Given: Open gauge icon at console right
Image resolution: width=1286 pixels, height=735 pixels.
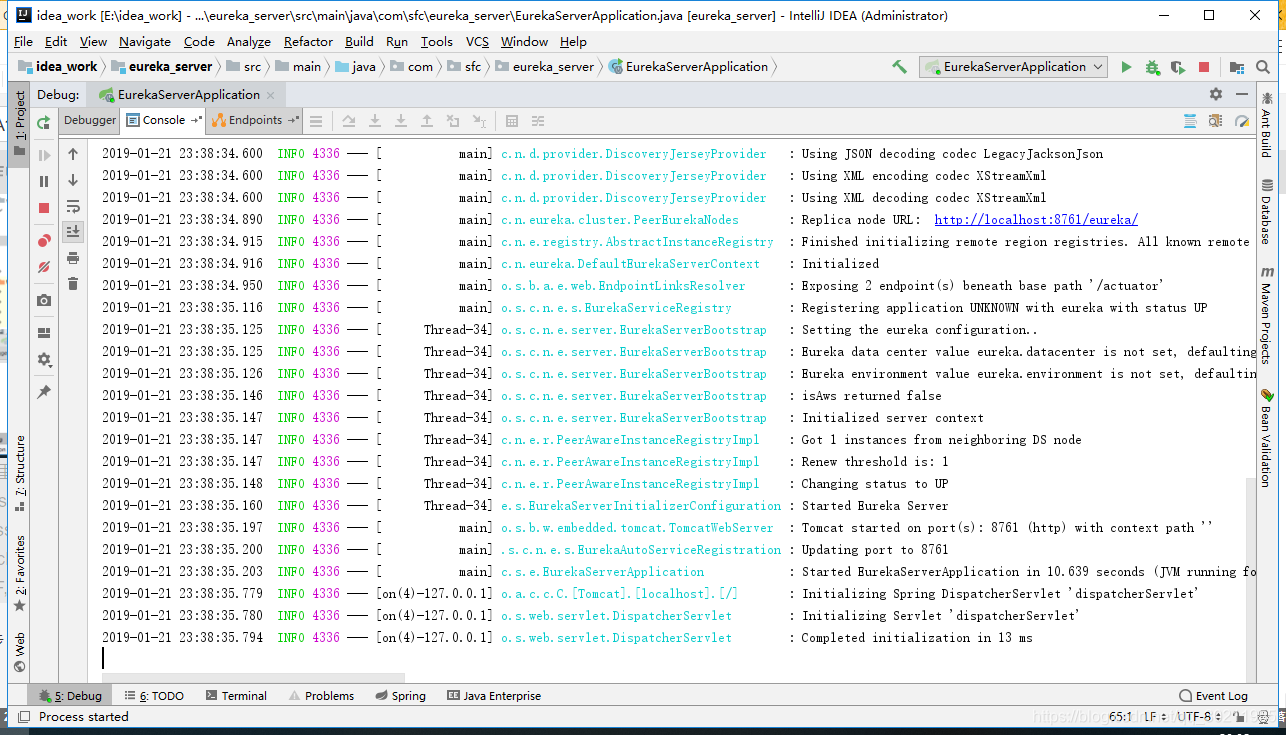Looking at the screenshot, I should pyautogui.click(x=1242, y=121).
